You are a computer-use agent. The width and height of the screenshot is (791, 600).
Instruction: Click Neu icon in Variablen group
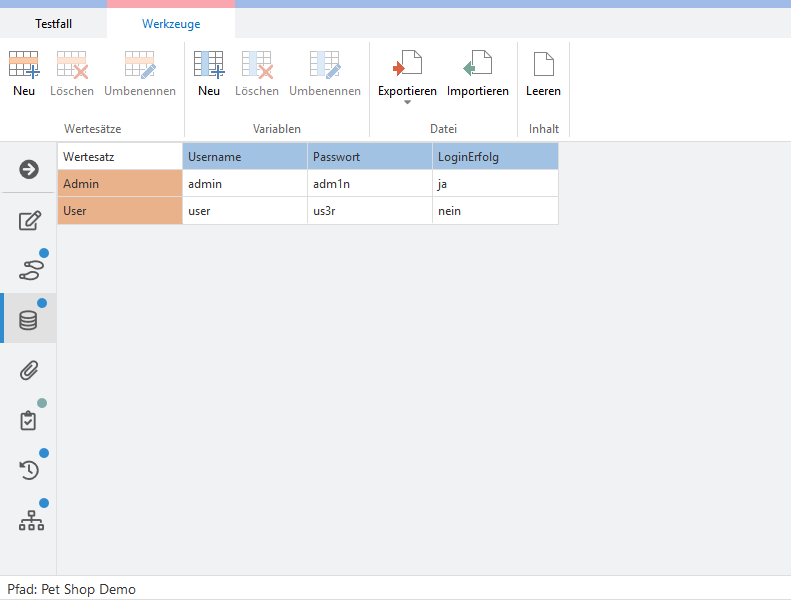[208, 65]
